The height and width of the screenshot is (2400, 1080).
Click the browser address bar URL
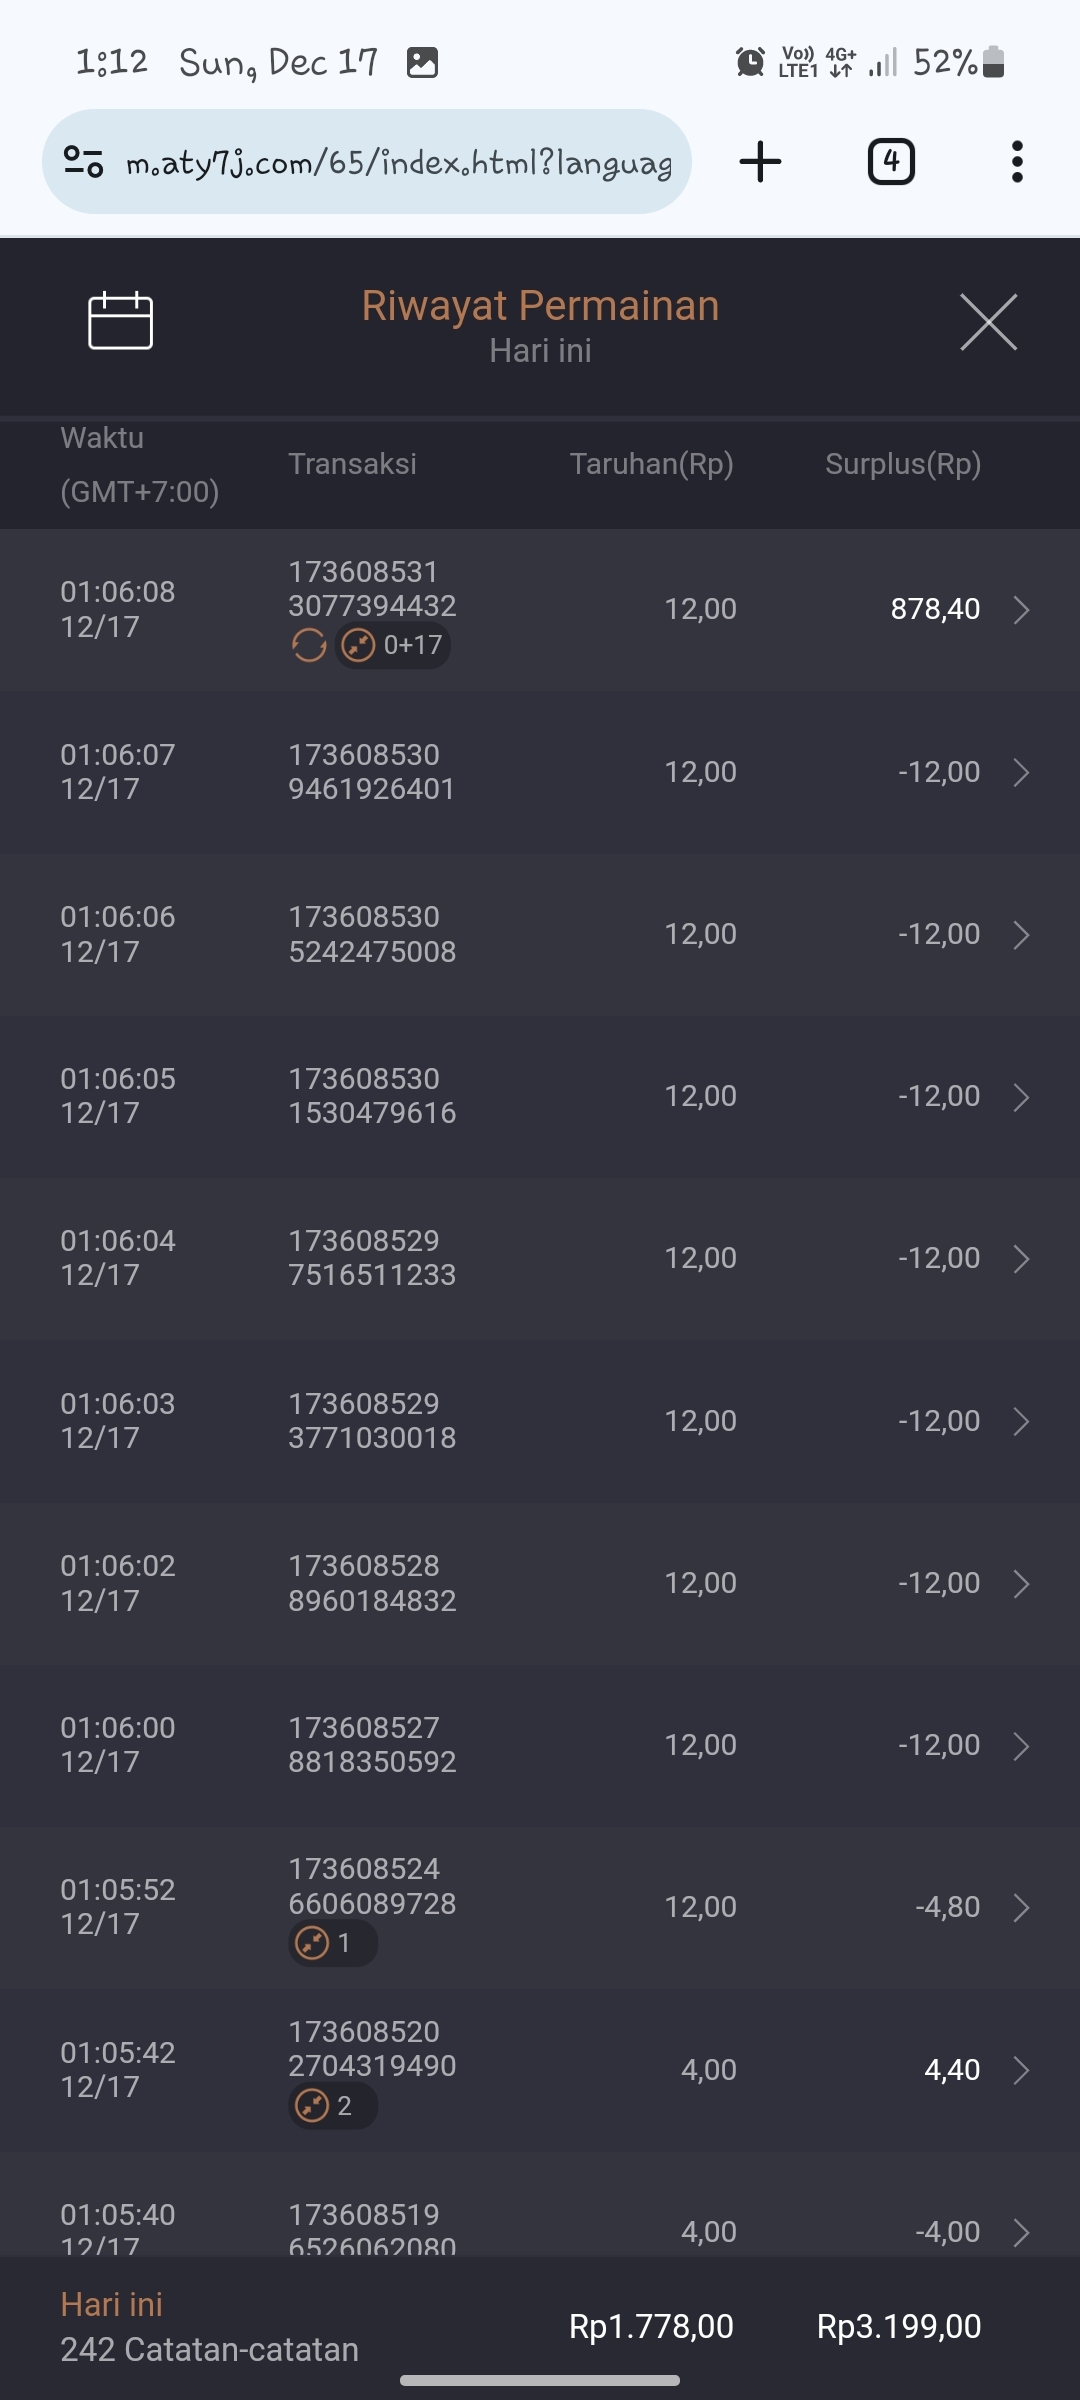click(x=398, y=162)
